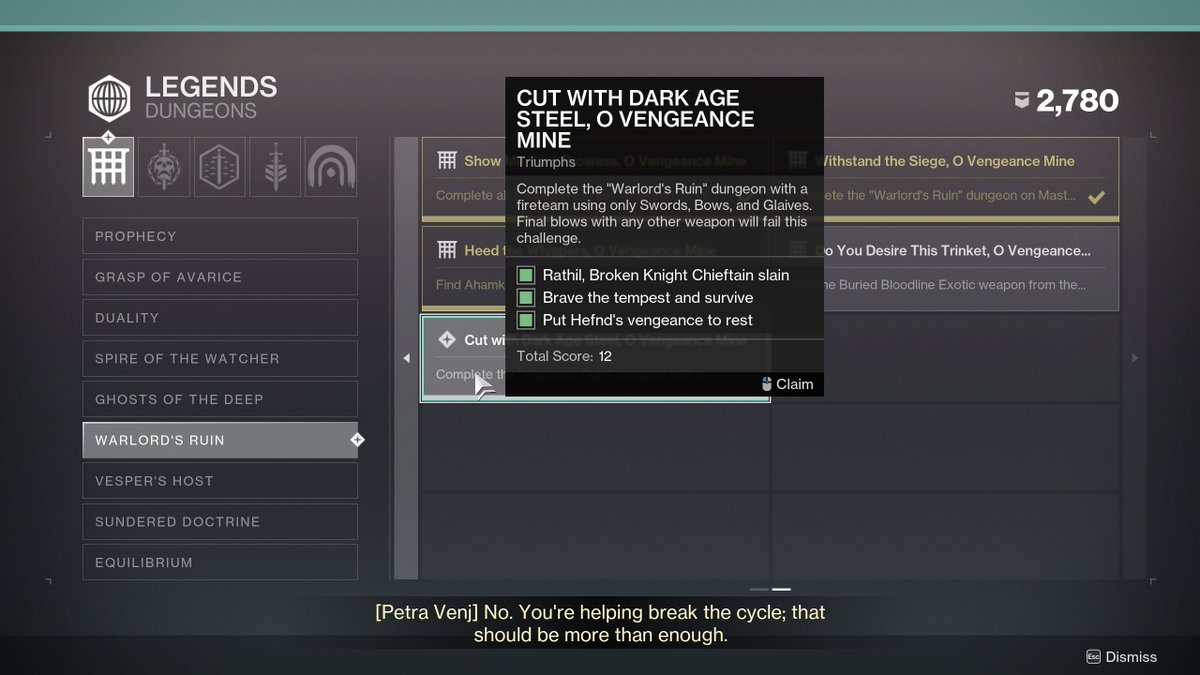Image resolution: width=1200 pixels, height=675 pixels.
Task: Click the Legends globe hexagon icon
Action: (x=109, y=98)
